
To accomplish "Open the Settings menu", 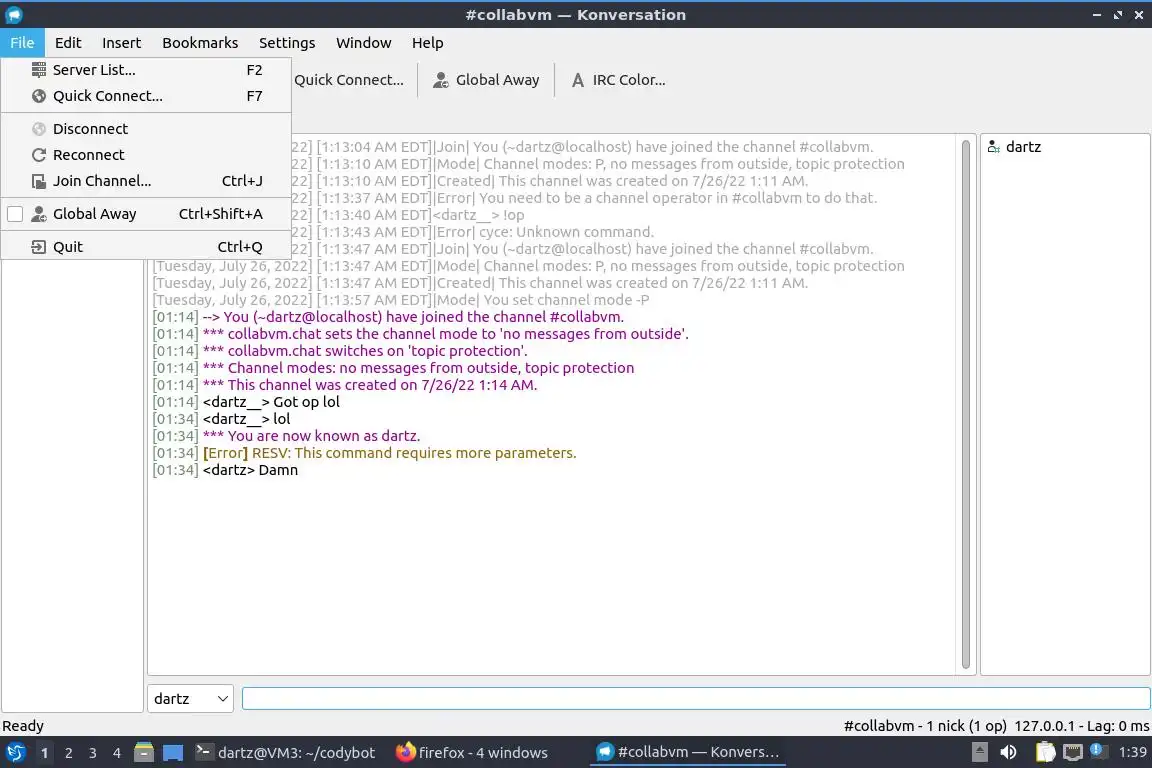I will click(x=287, y=43).
